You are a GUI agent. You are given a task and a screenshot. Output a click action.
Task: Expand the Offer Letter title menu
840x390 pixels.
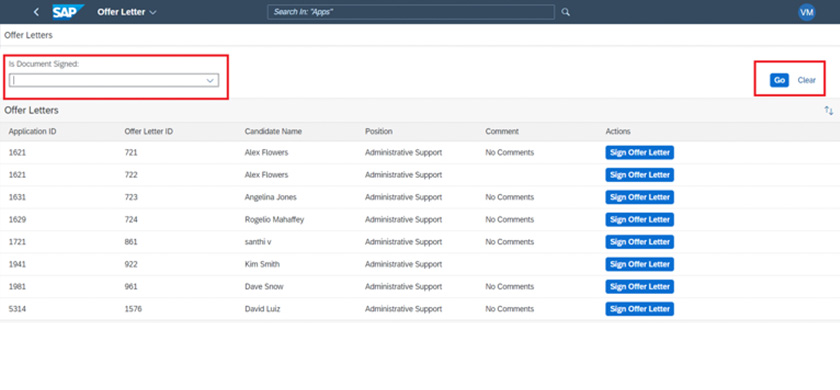click(x=126, y=12)
